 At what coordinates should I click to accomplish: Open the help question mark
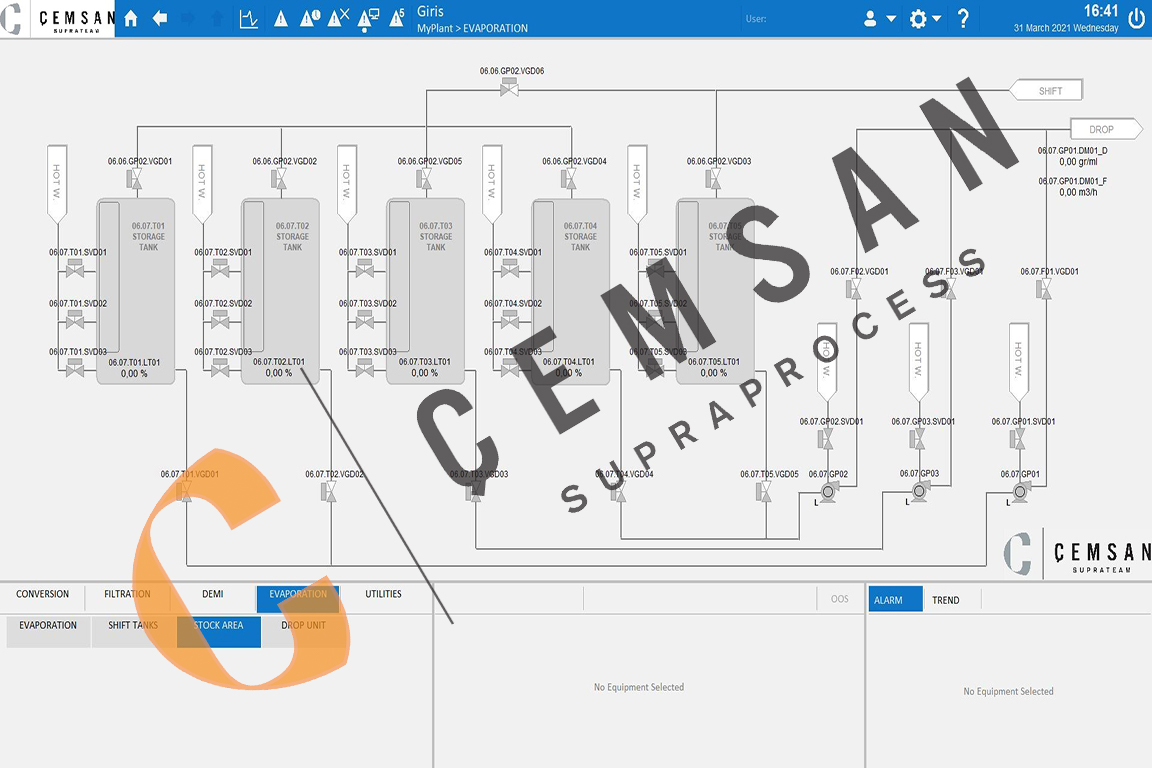[963, 19]
